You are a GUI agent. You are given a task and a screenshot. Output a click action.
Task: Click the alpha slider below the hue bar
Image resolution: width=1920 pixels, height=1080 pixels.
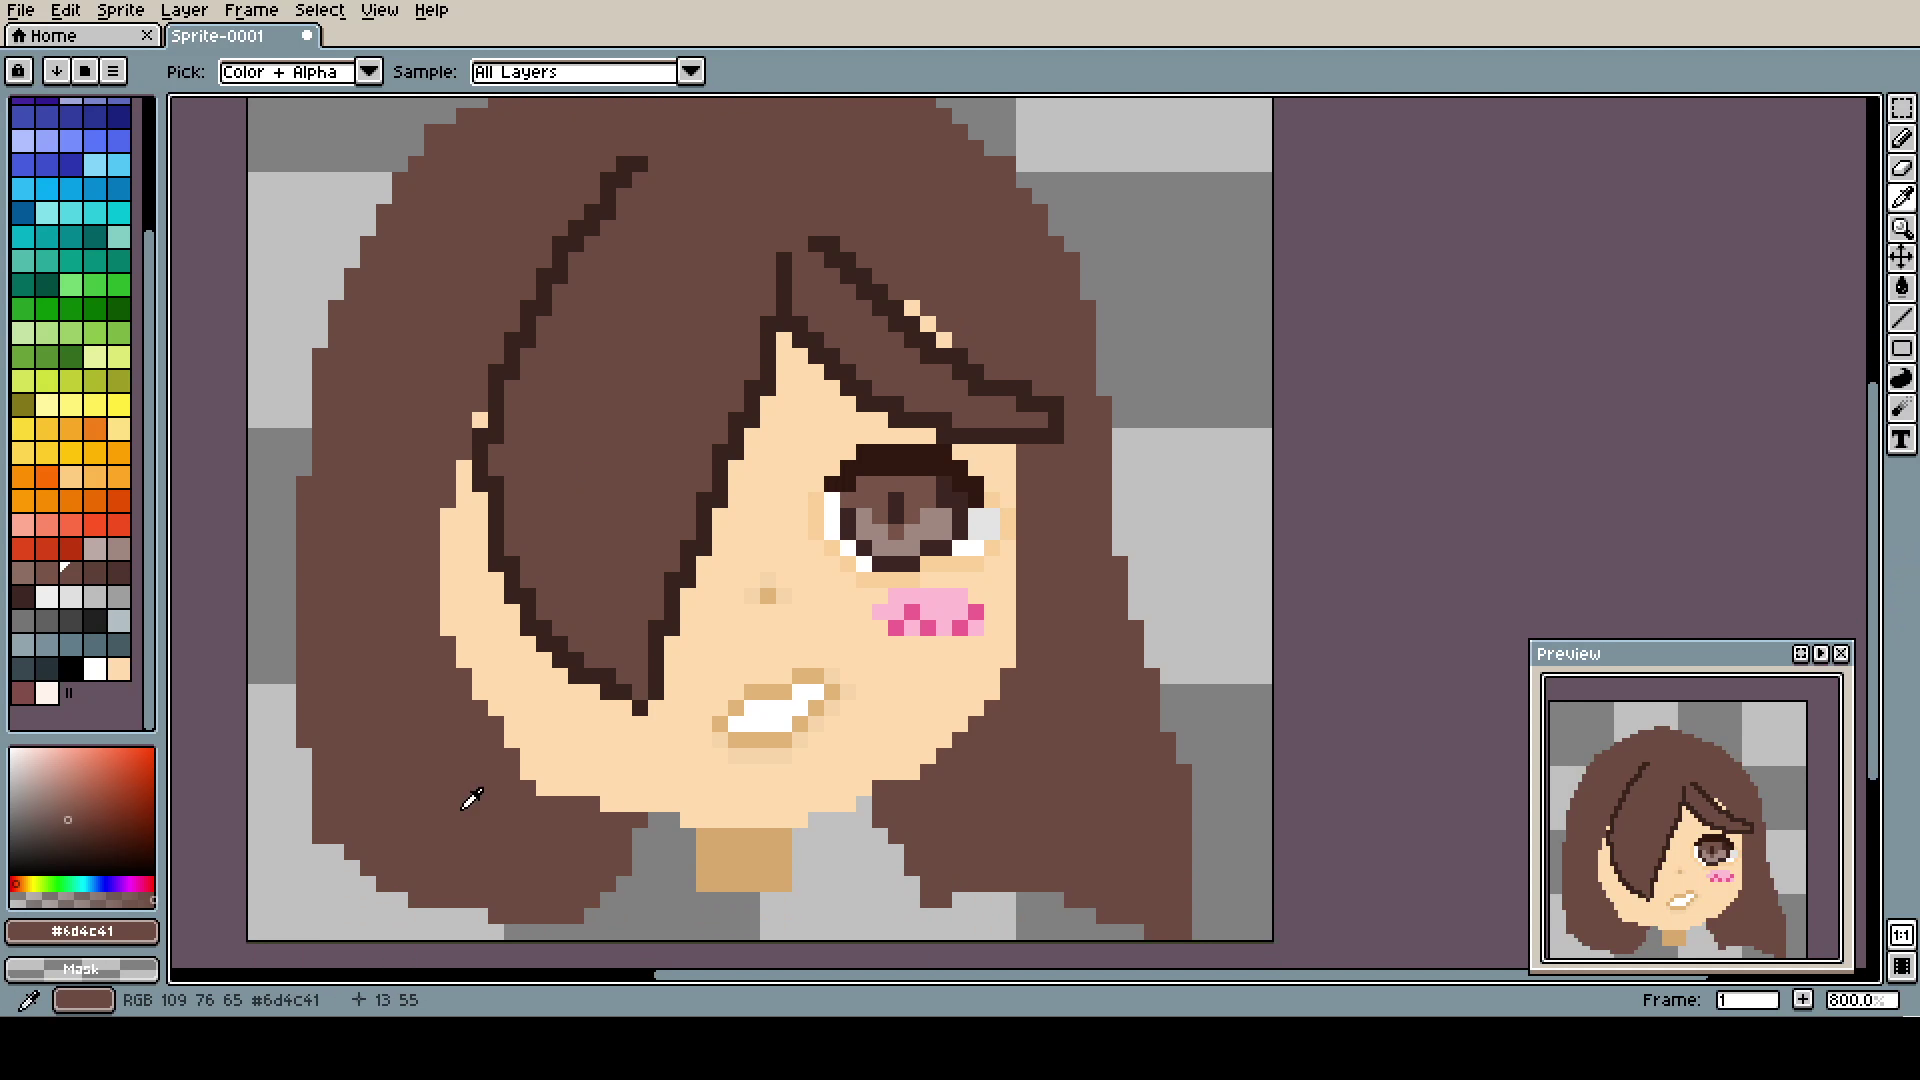(82, 900)
